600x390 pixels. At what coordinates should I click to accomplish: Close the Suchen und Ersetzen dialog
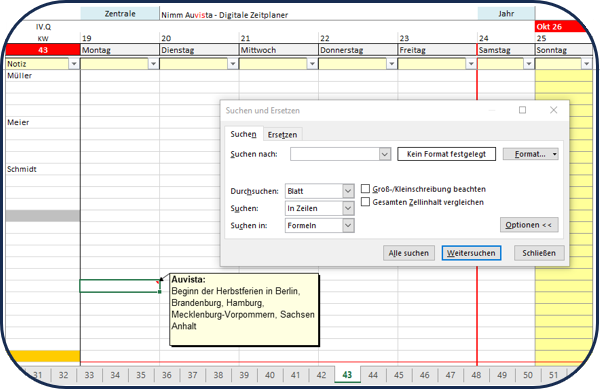coord(553,110)
